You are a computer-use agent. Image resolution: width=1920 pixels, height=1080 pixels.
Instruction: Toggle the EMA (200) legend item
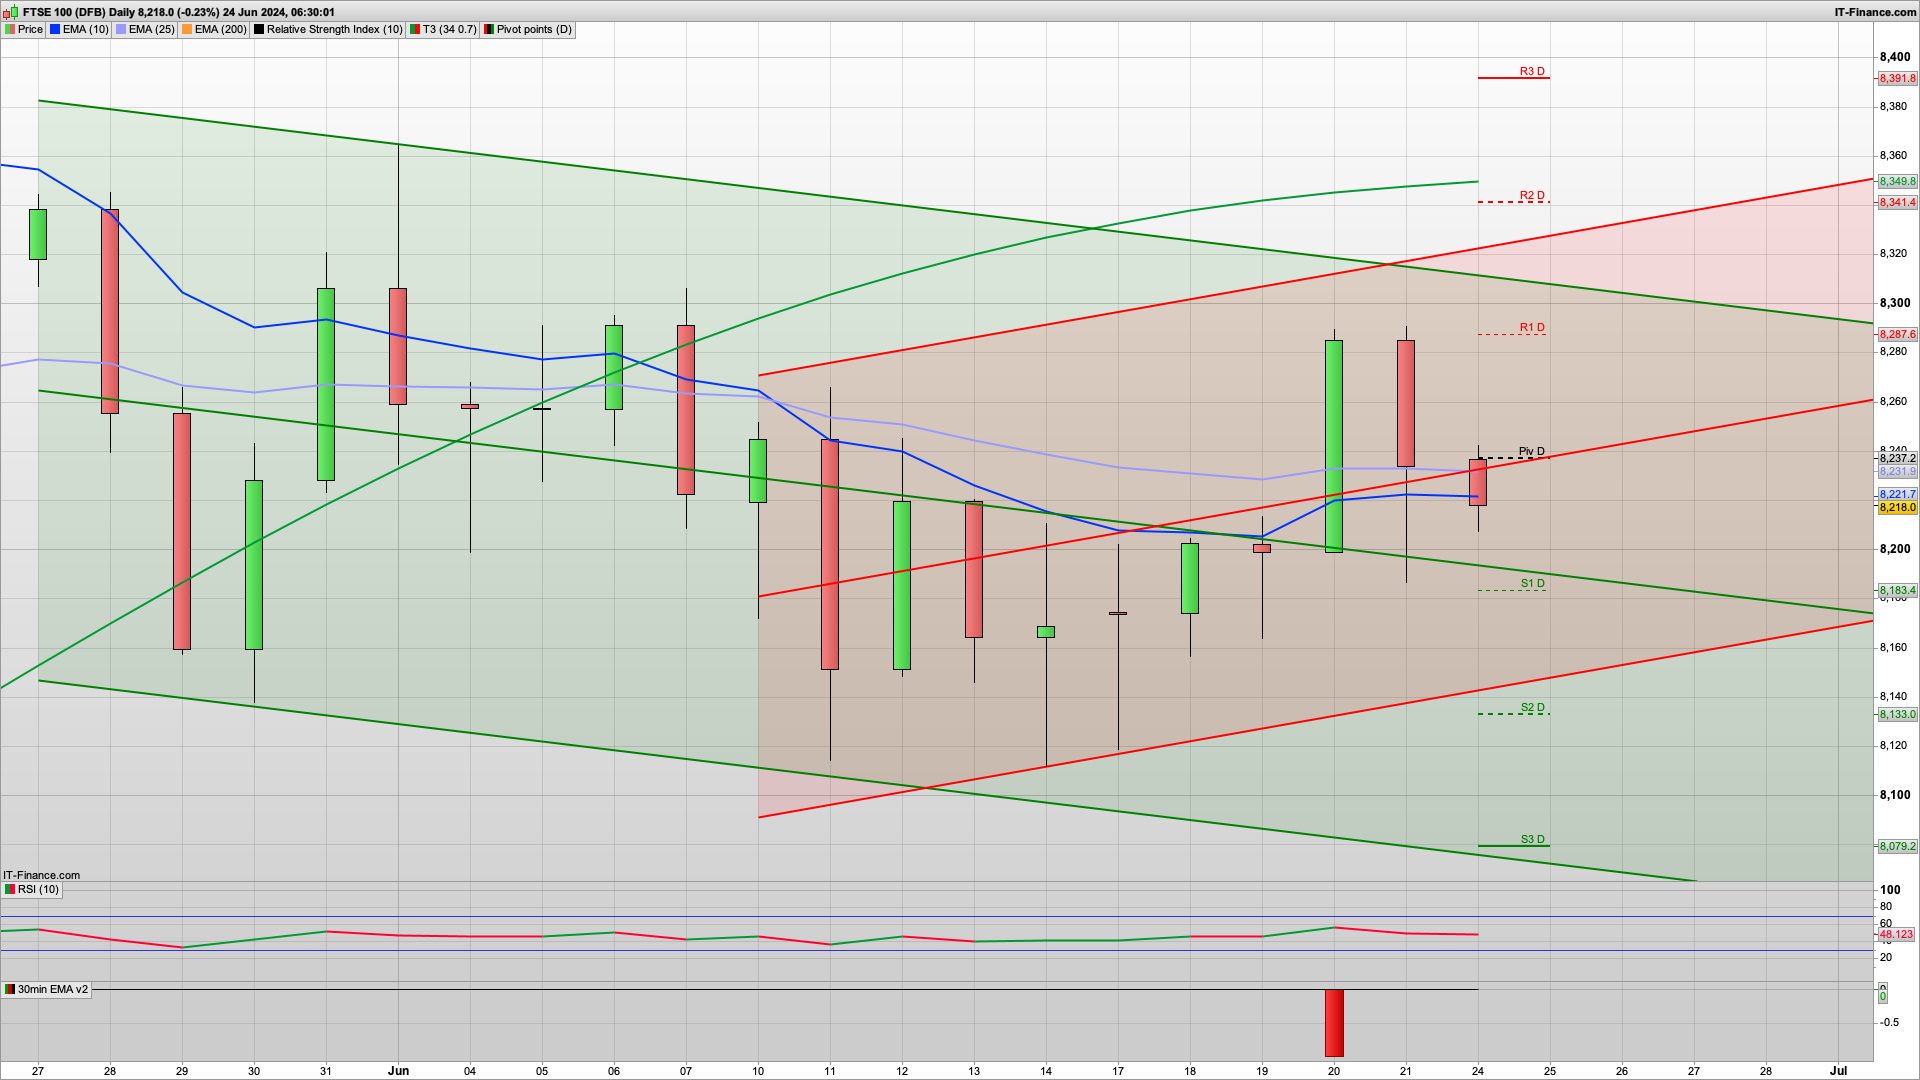pyautogui.click(x=214, y=29)
